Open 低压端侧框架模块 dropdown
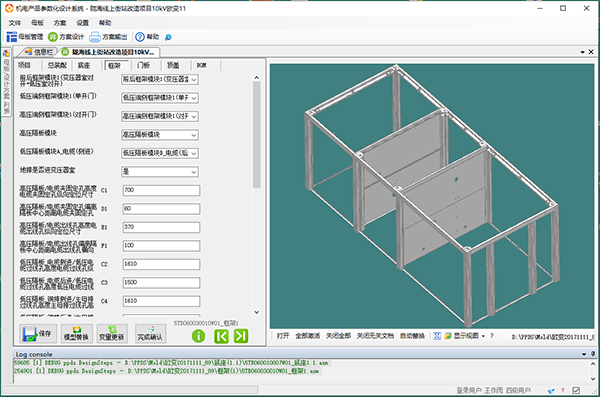 tap(160, 98)
